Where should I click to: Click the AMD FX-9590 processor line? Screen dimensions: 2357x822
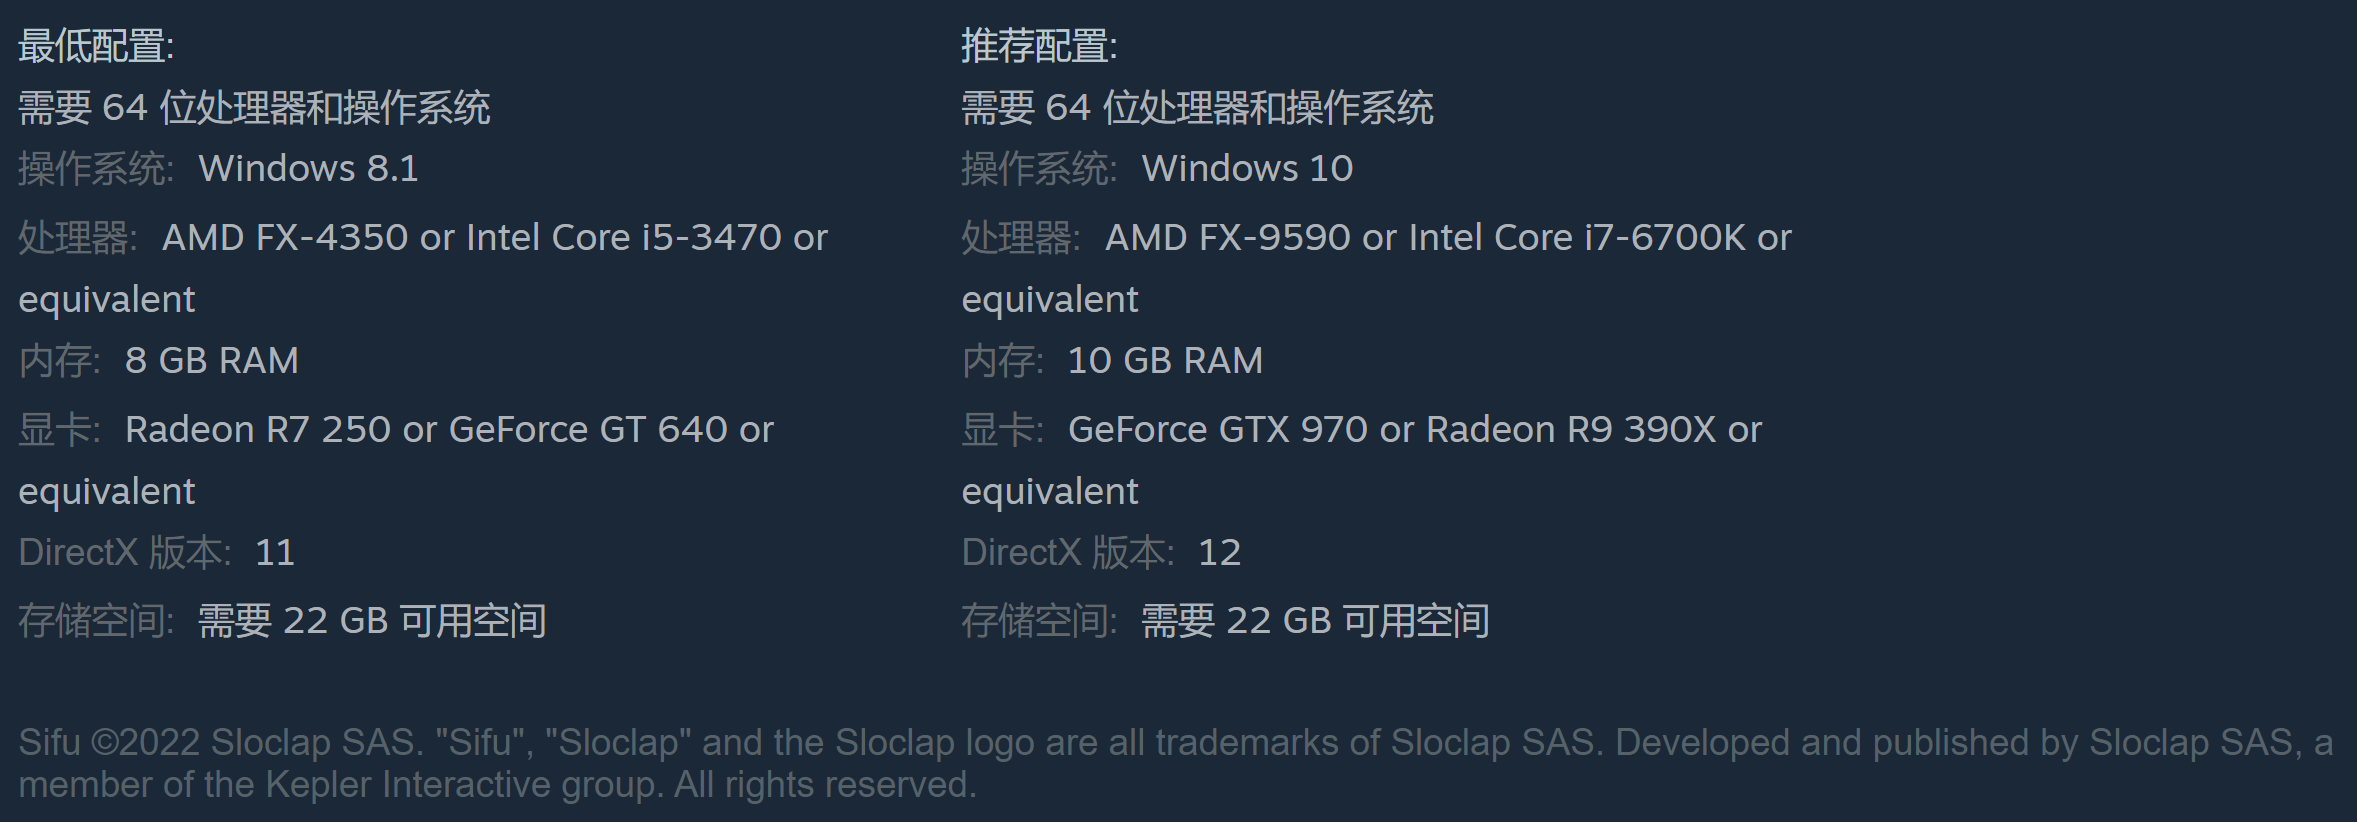pos(1447,238)
